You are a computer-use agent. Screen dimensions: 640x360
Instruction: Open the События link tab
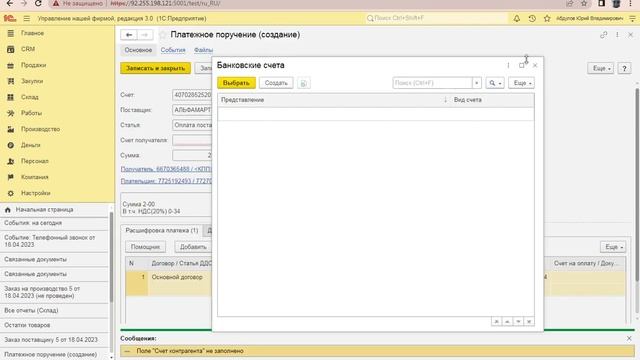(x=173, y=50)
